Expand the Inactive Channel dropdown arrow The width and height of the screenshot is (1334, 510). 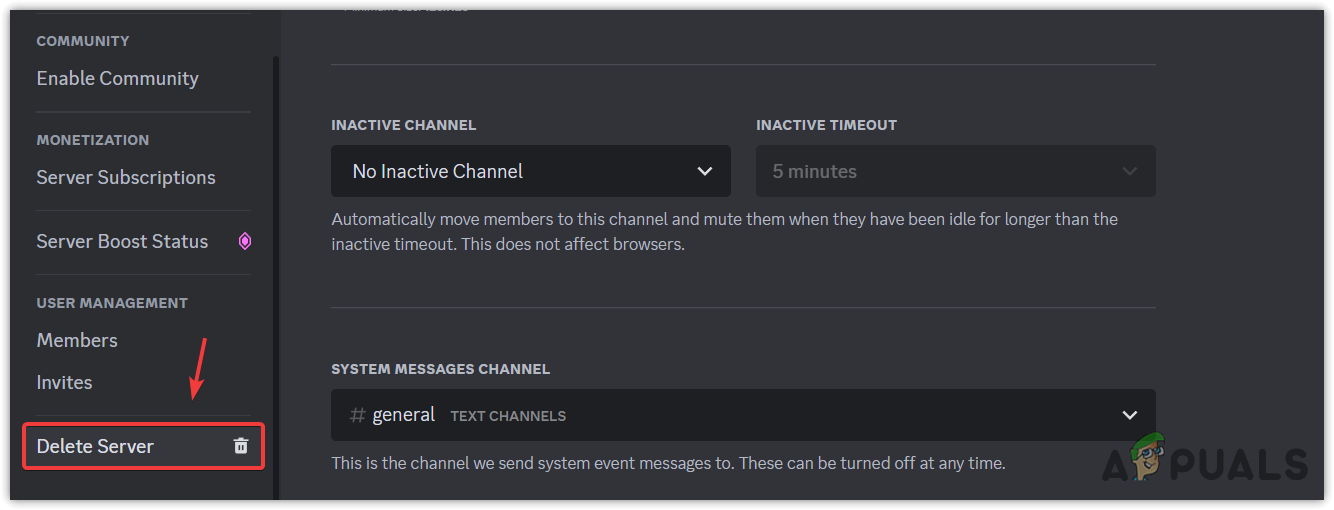tap(705, 171)
